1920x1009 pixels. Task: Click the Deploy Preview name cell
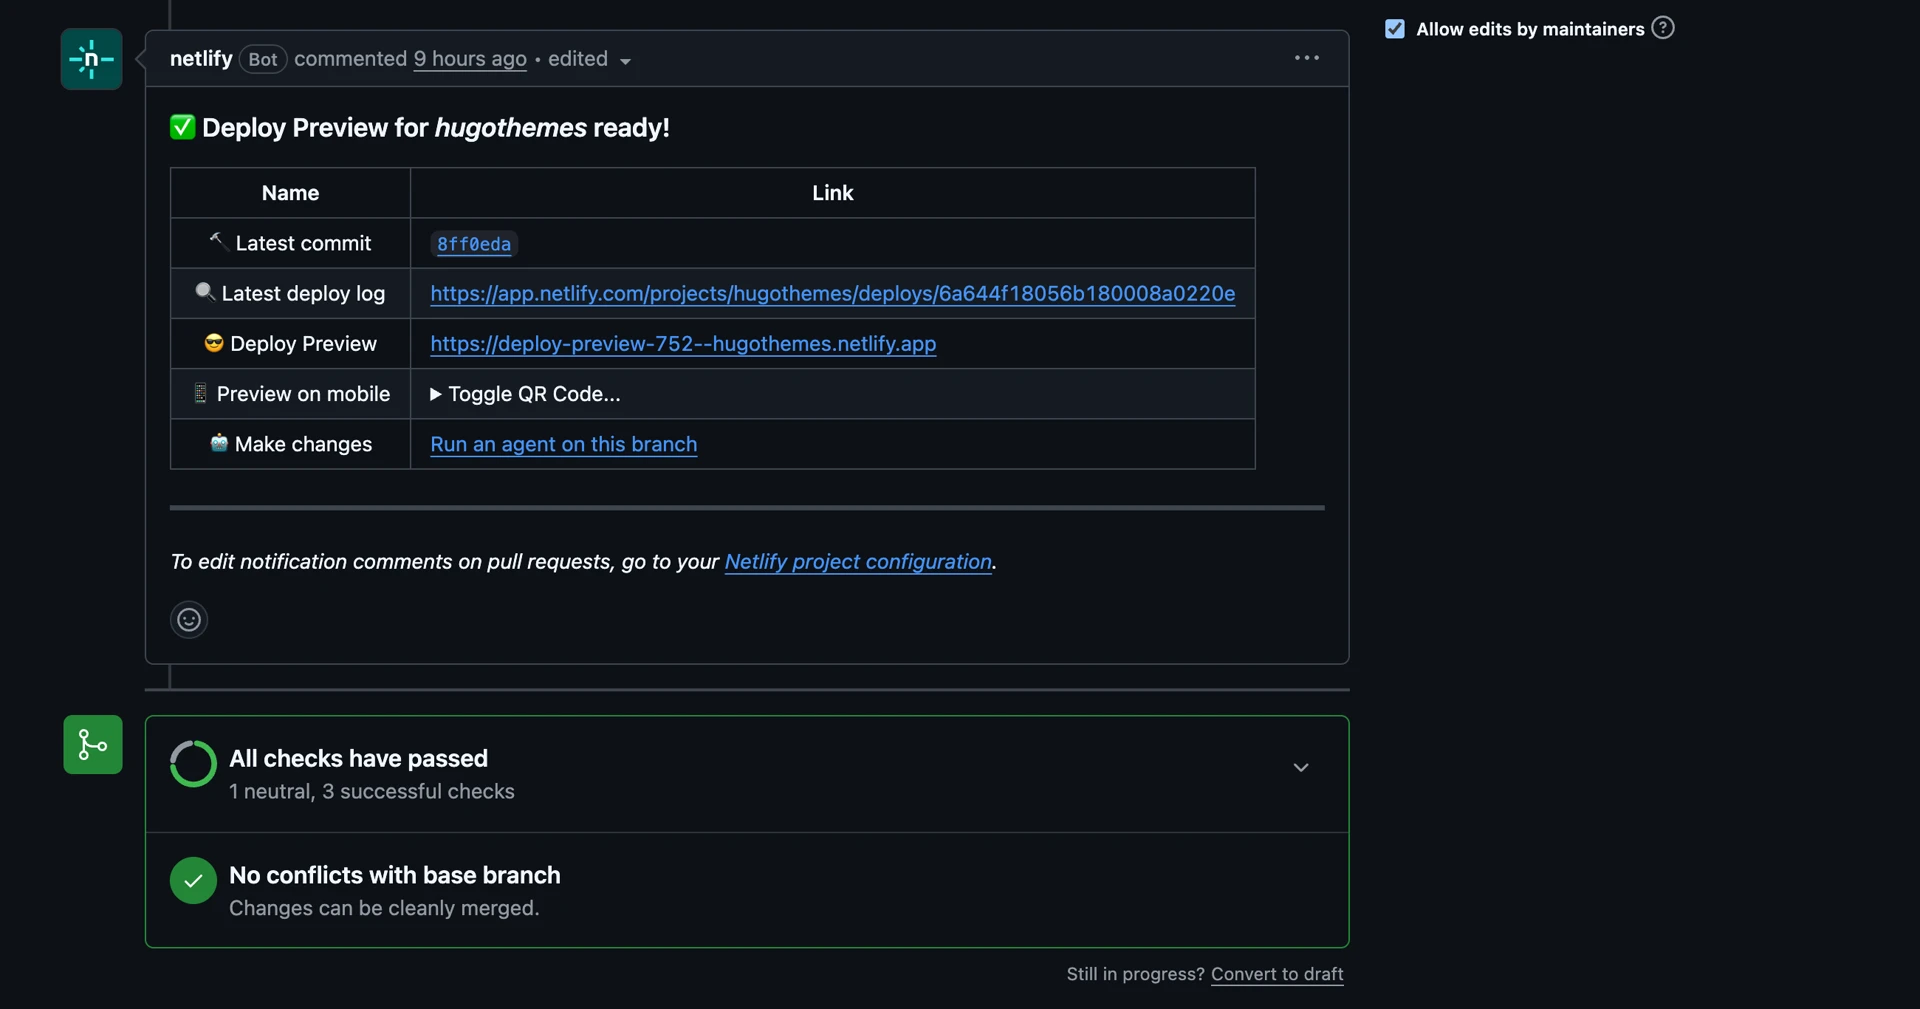coord(290,343)
